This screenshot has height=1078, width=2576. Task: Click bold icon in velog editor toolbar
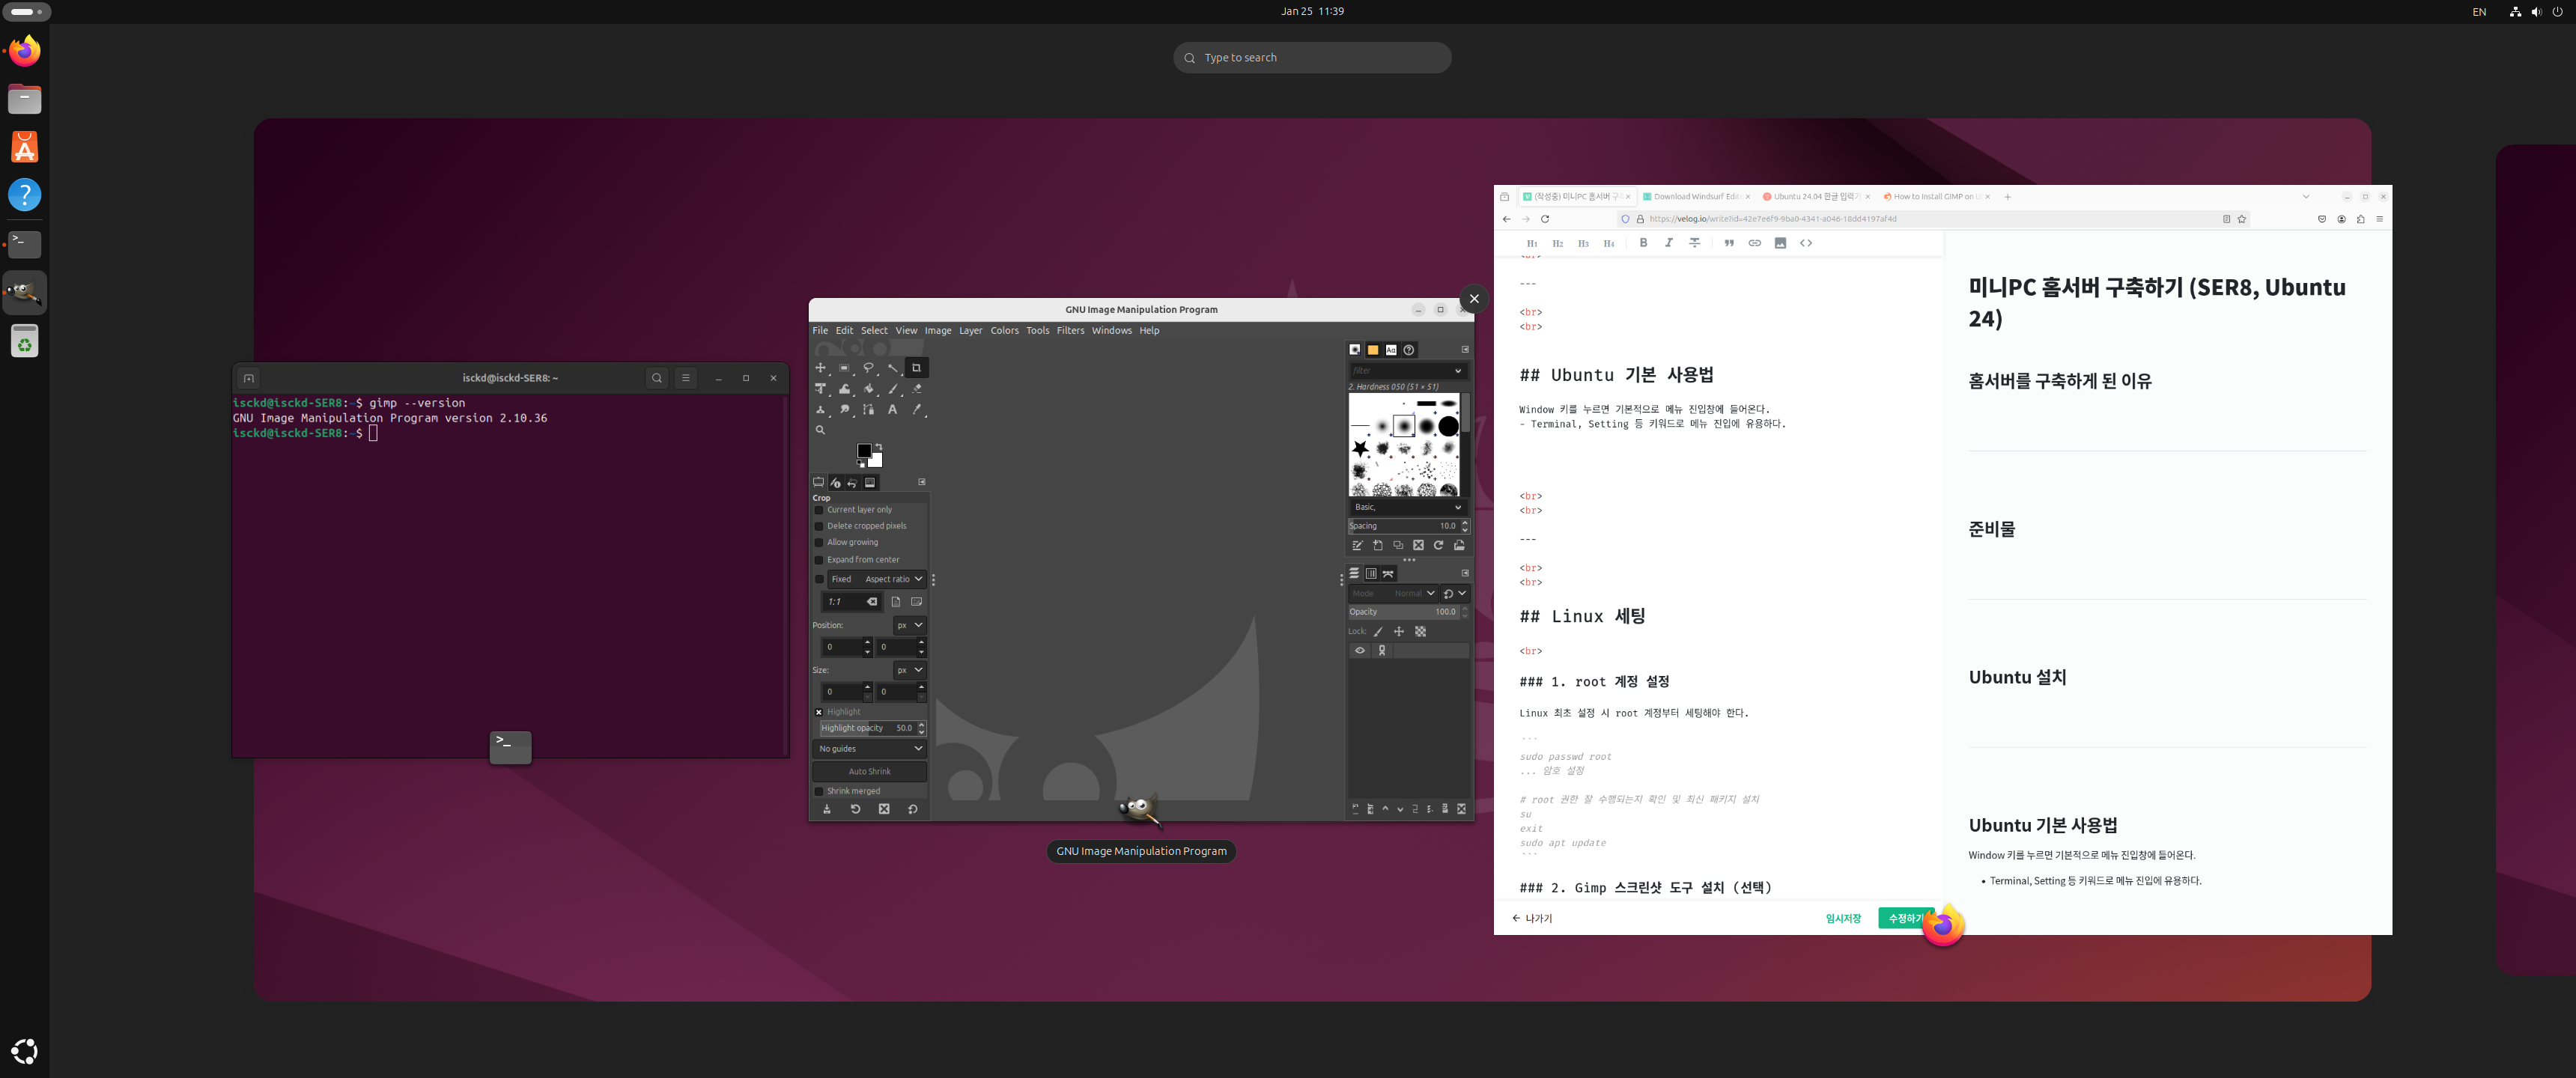coord(1643,243)
